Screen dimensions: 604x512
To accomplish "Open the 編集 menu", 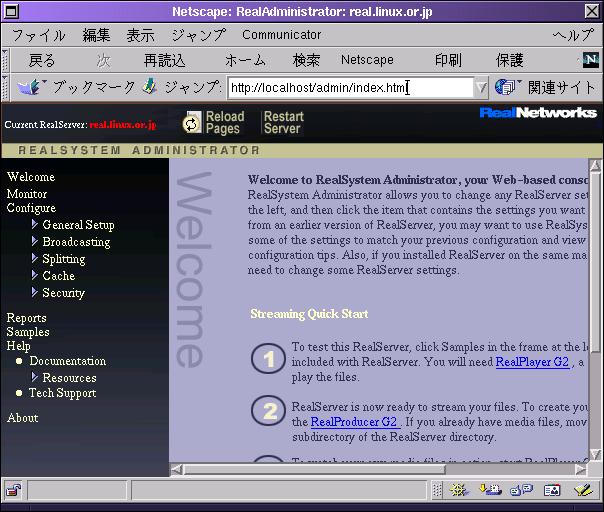I will (96, 35).
